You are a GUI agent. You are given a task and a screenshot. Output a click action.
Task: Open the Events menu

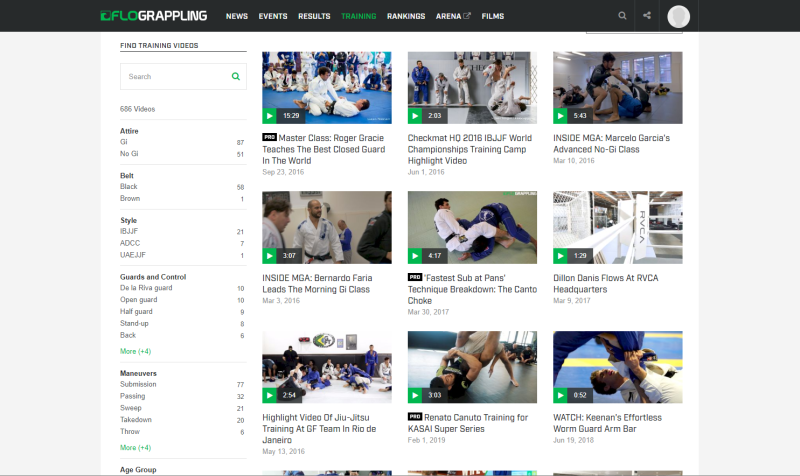point(272,16)
